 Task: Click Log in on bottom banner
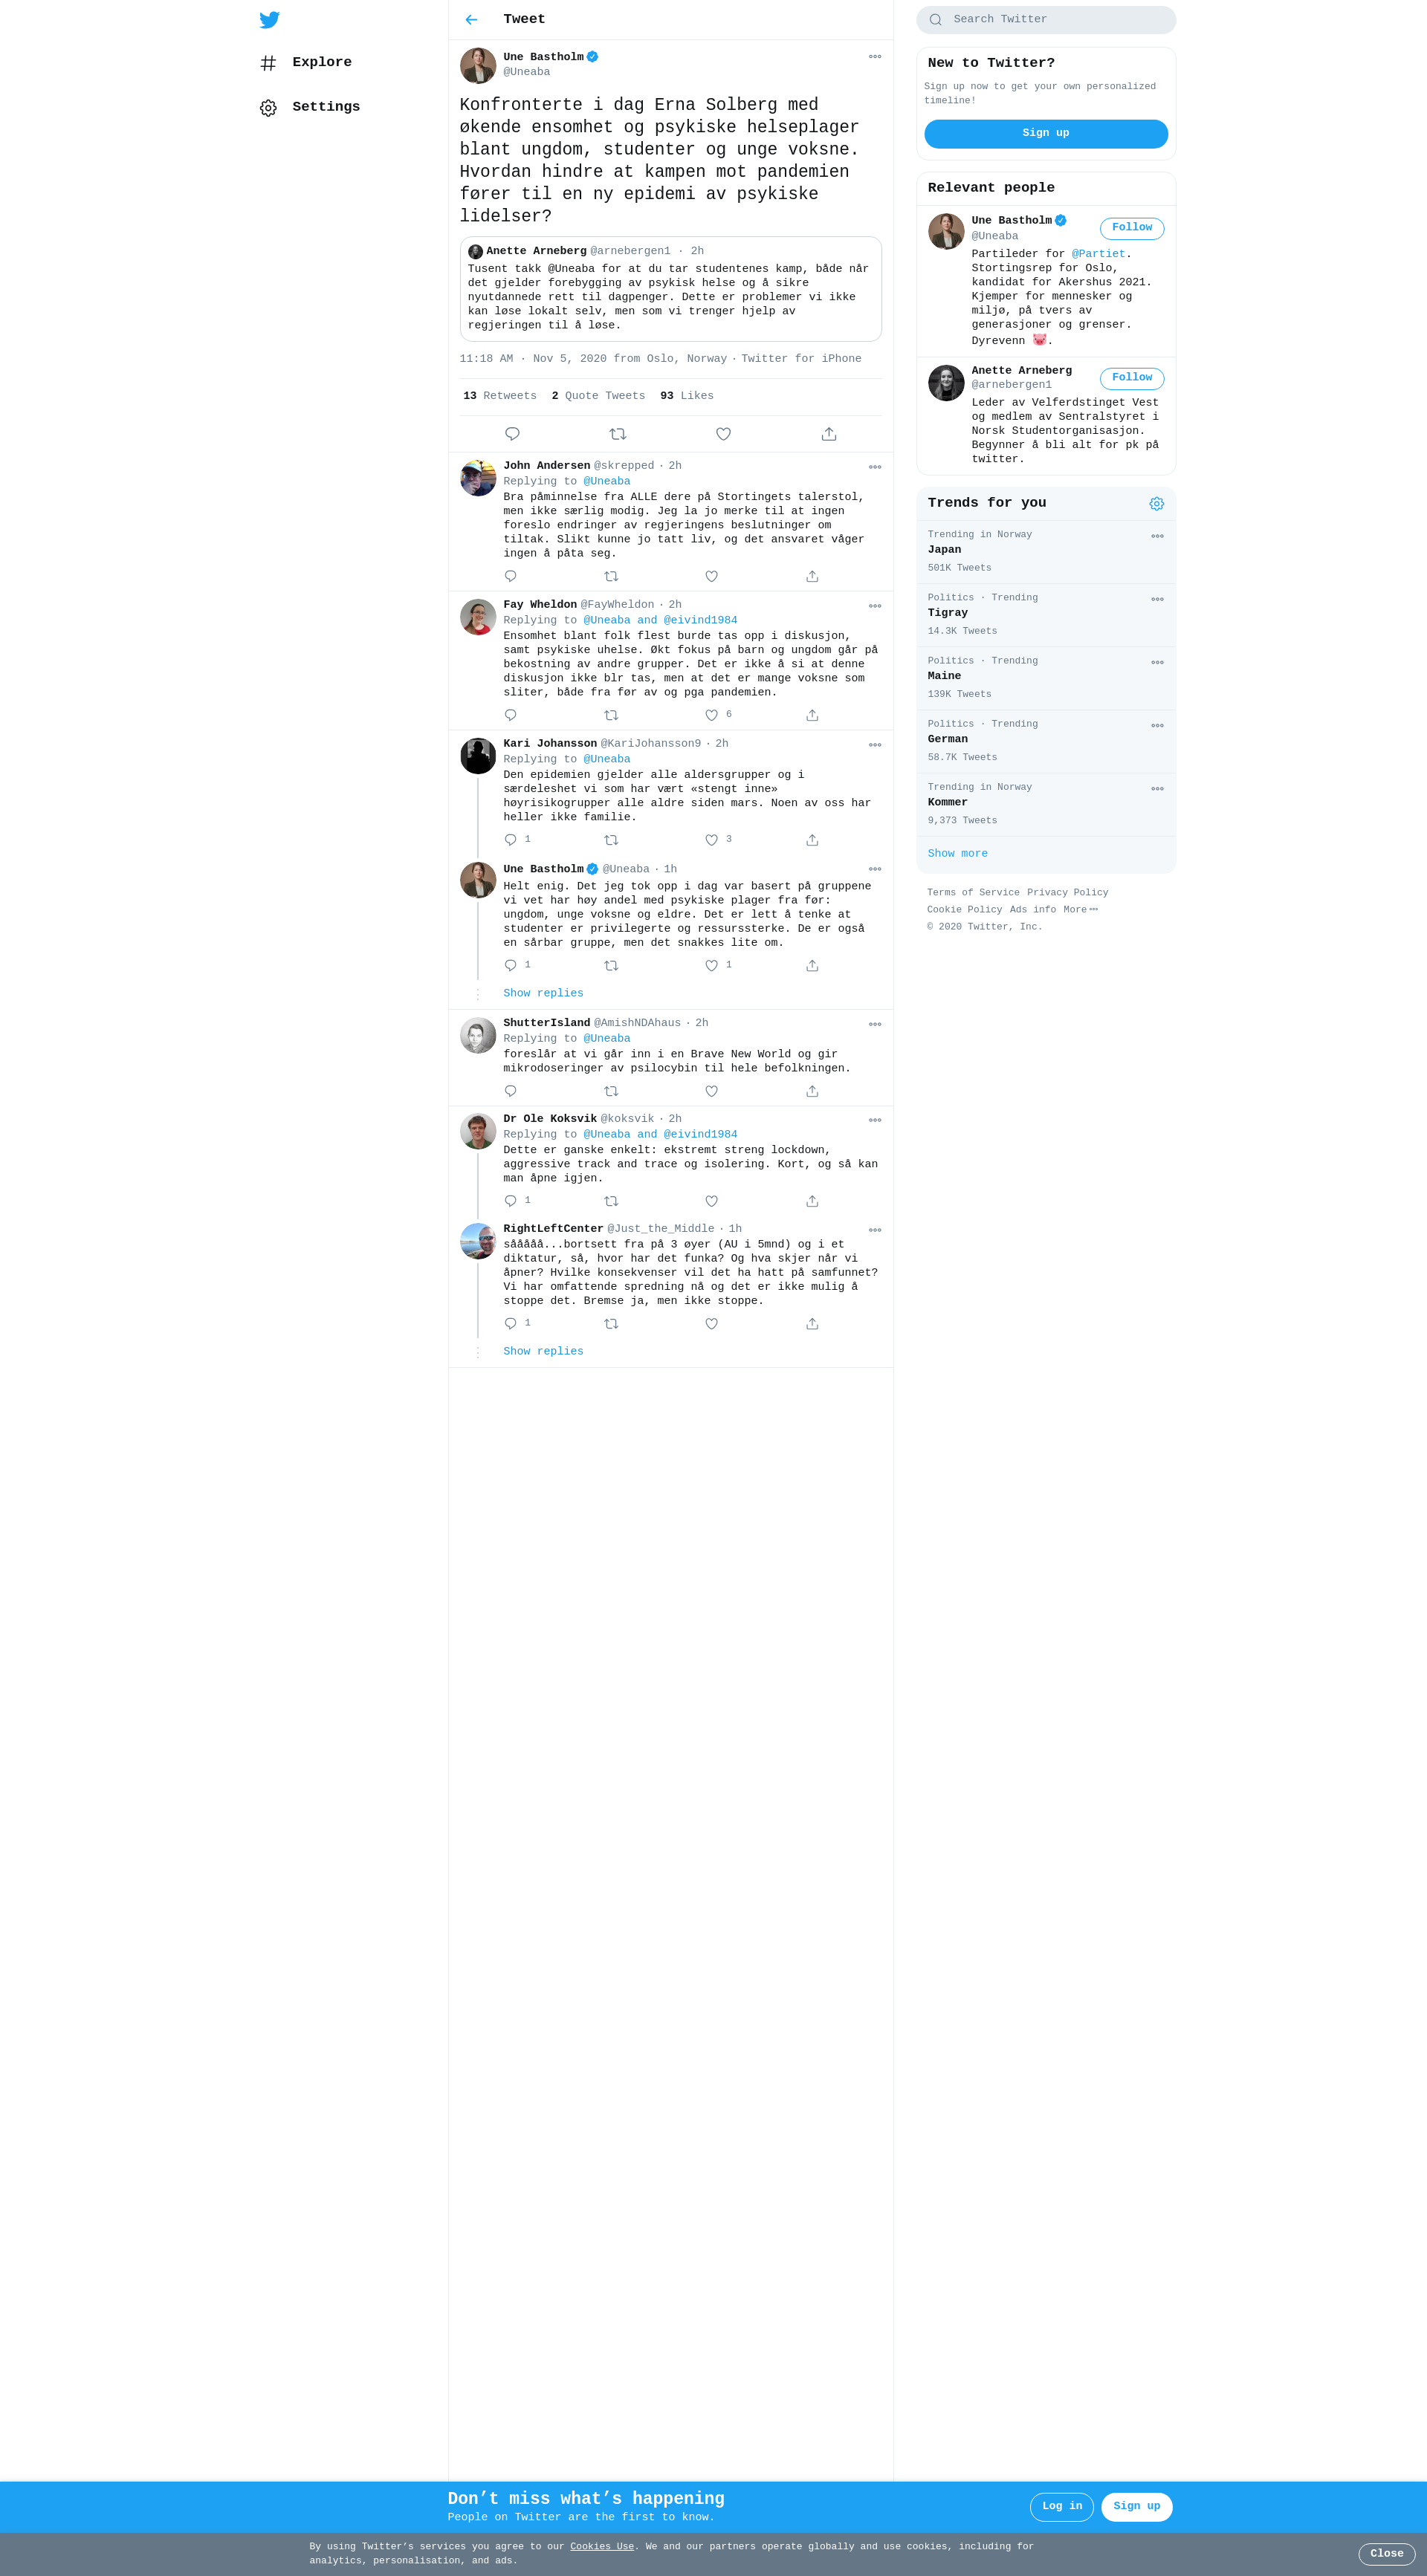pos(1062,2506)
